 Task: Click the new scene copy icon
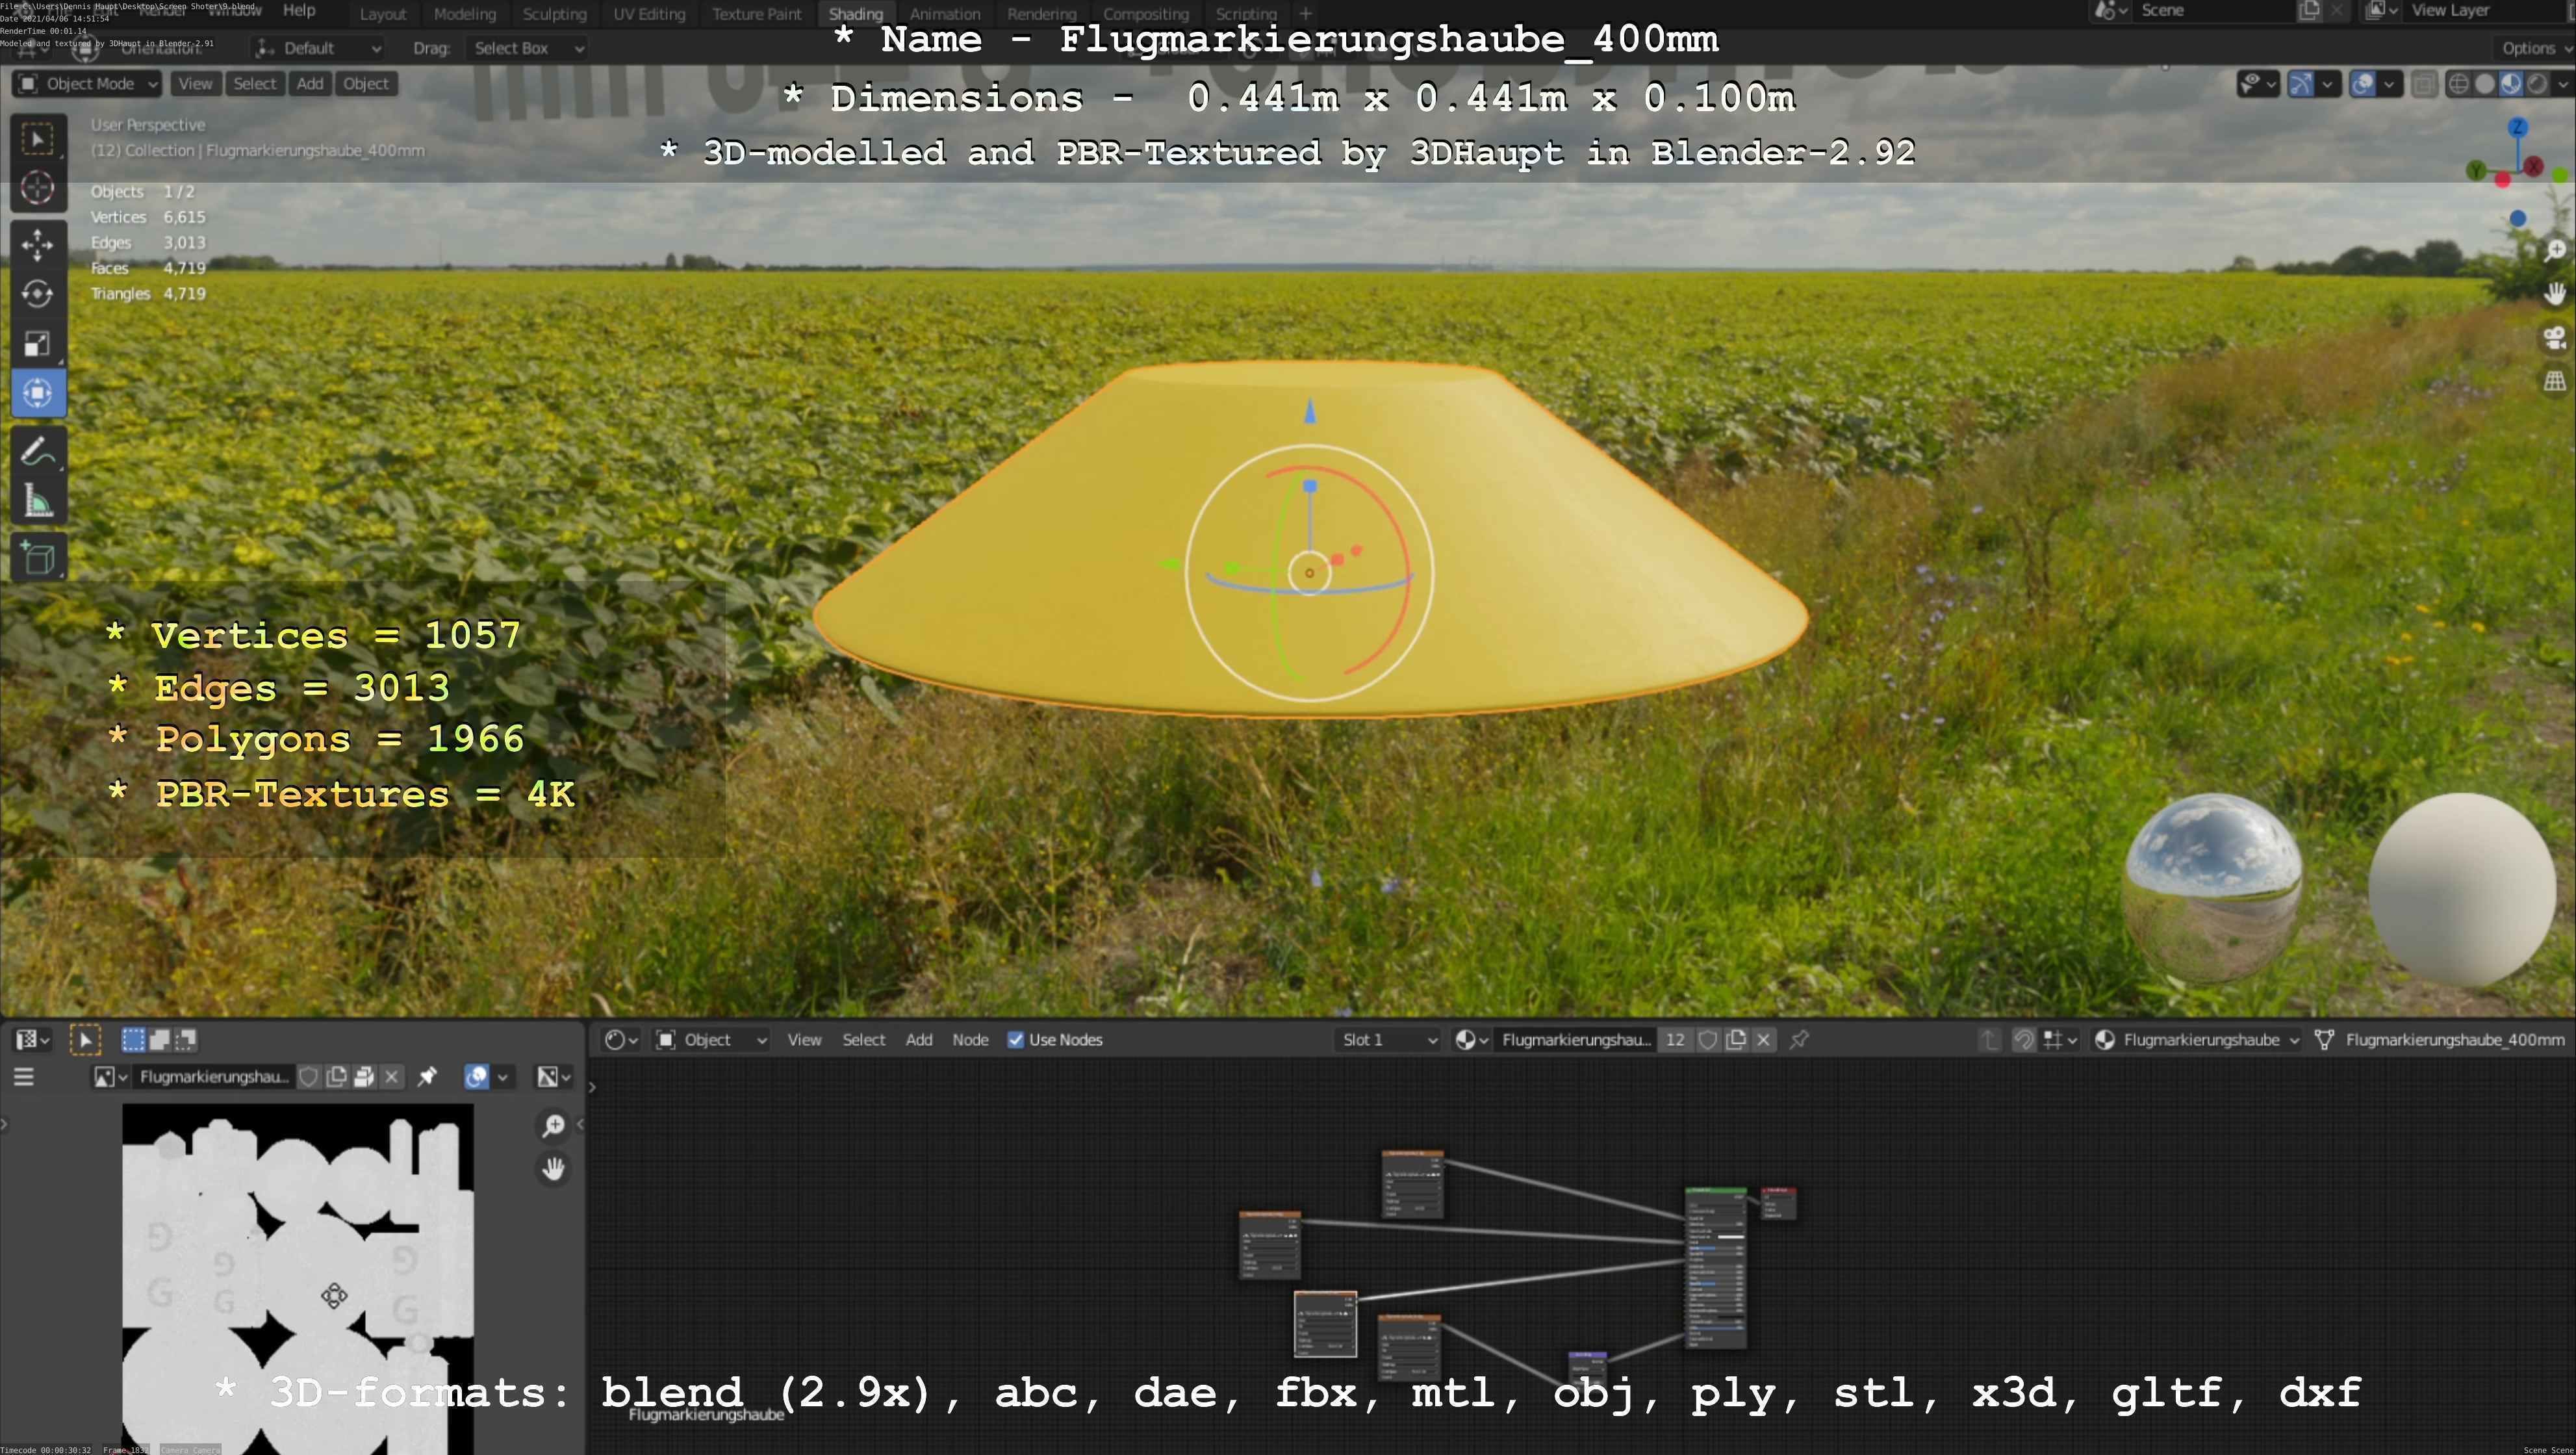2309,11
